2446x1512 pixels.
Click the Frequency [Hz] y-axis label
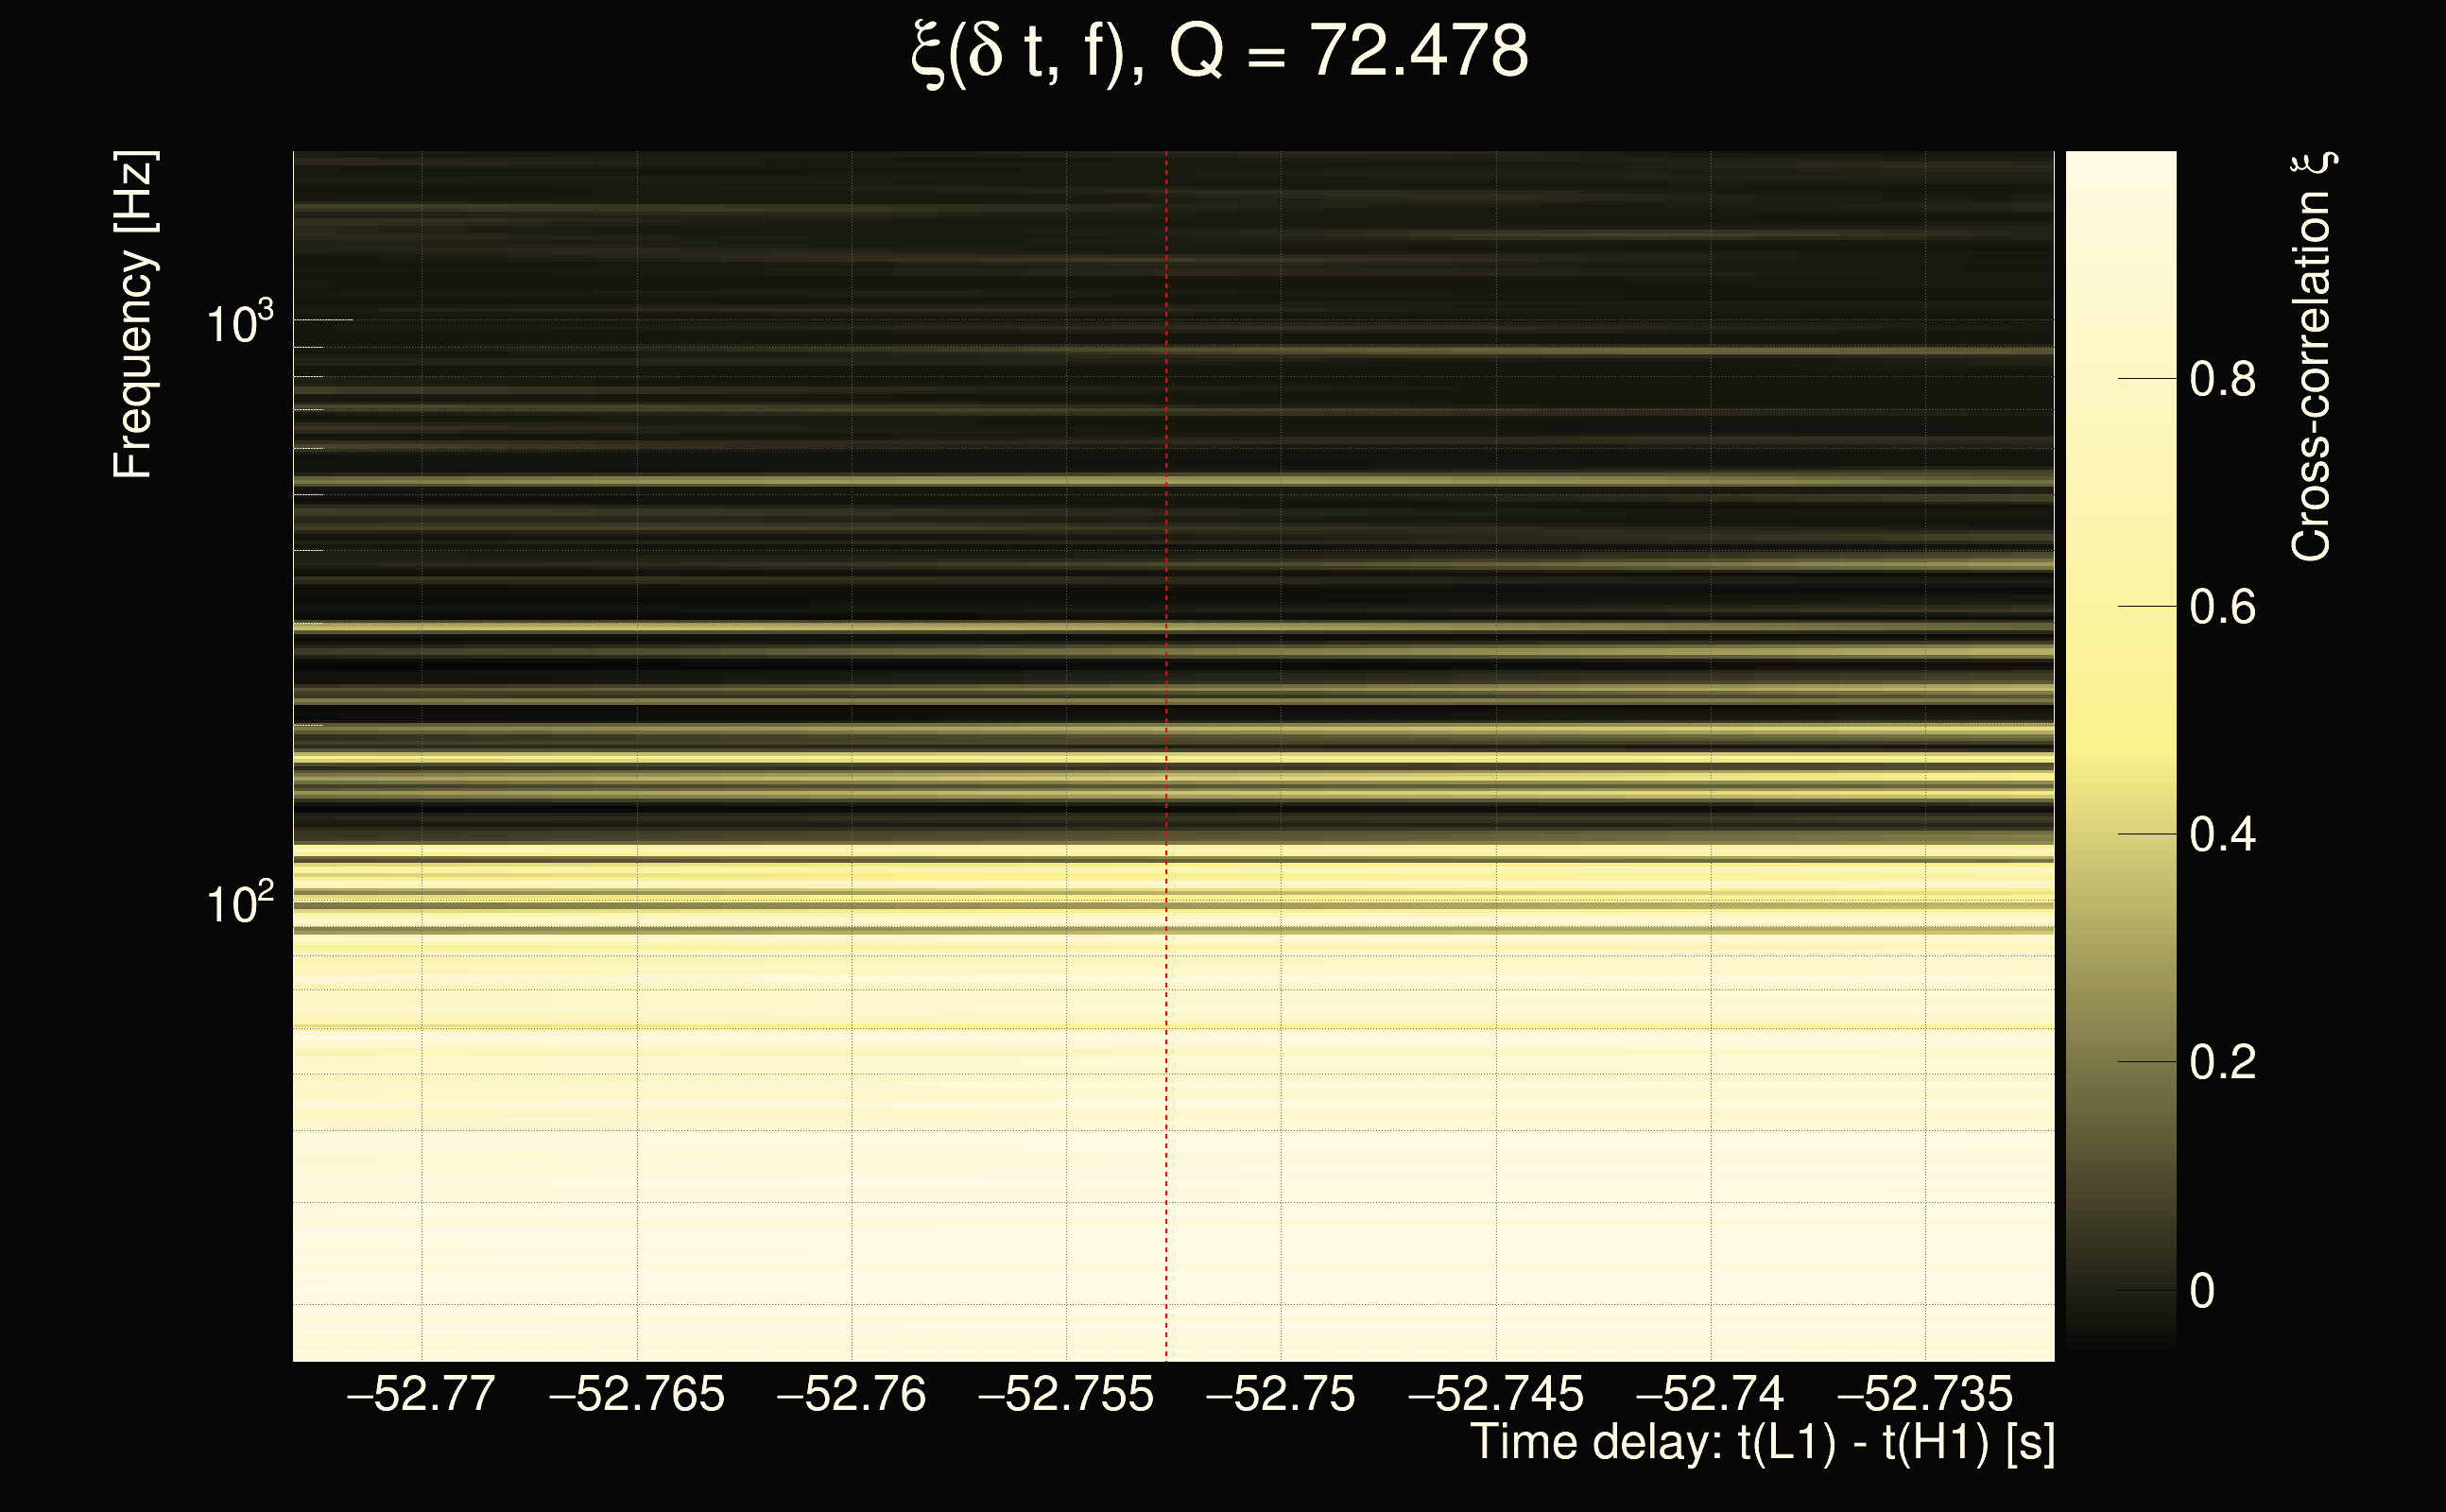pyautogui.click(x=133, y=315)
